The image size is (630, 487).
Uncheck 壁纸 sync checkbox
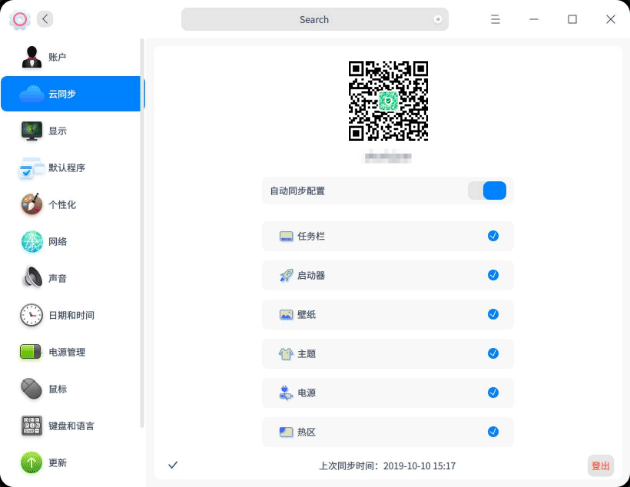point(493,314)
